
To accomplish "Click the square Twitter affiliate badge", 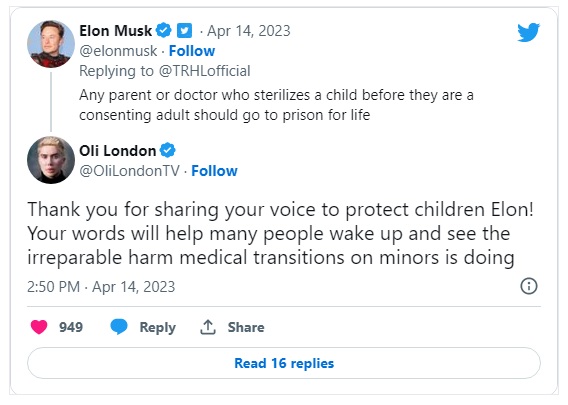I will click(184, 31).
